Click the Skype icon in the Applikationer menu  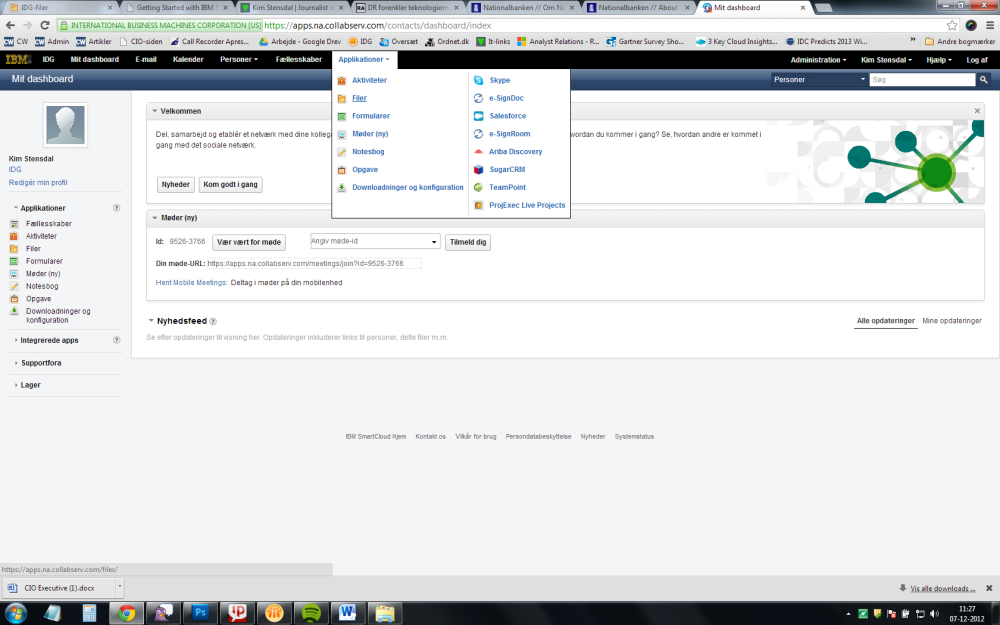point(479,80)
